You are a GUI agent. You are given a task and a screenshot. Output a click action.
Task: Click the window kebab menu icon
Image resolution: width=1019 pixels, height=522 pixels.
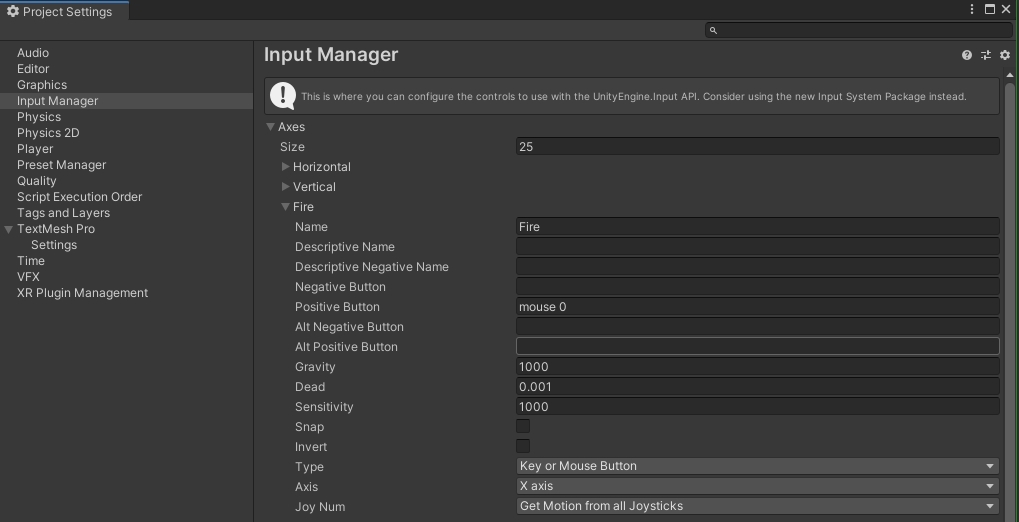point(972,9)
